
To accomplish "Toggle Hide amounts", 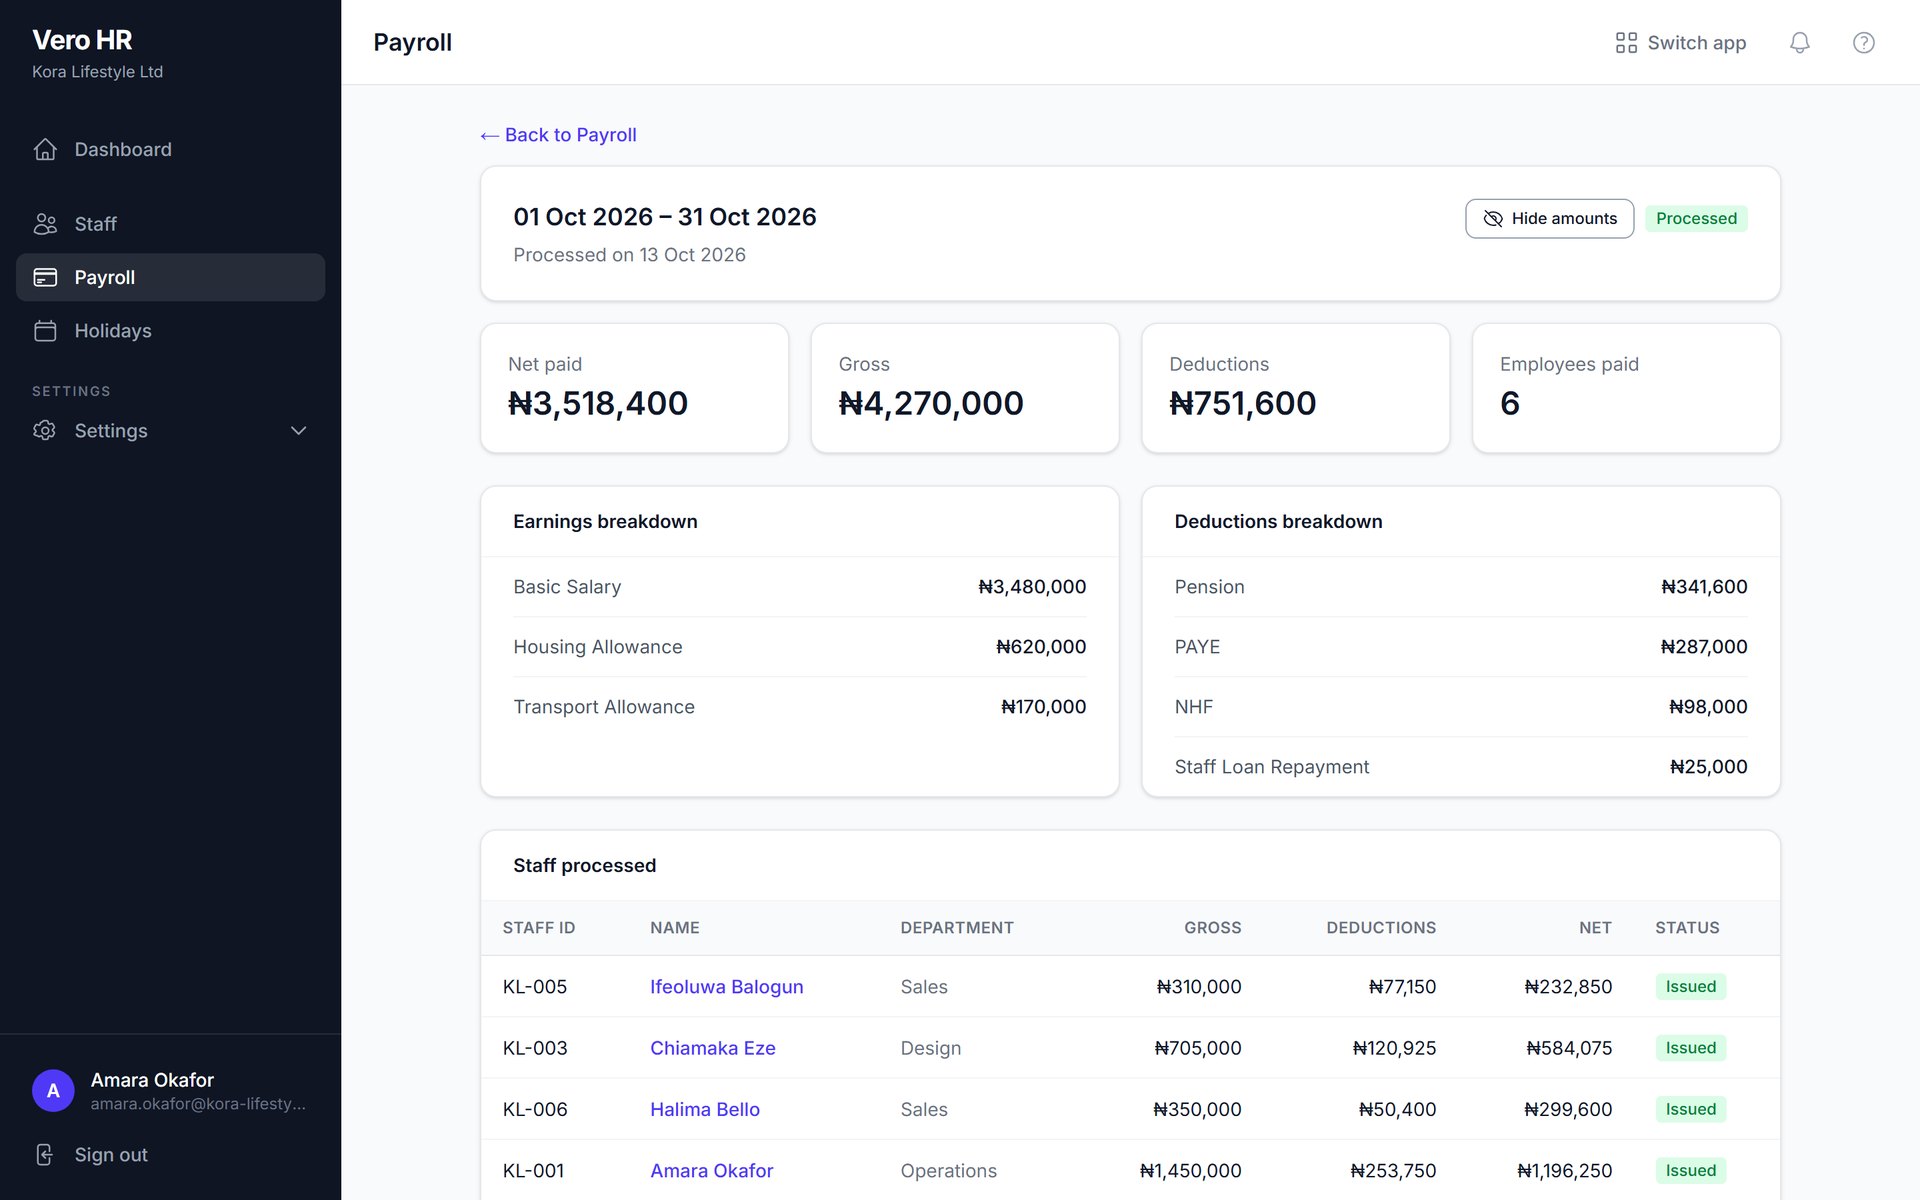I will (1549, 219).
